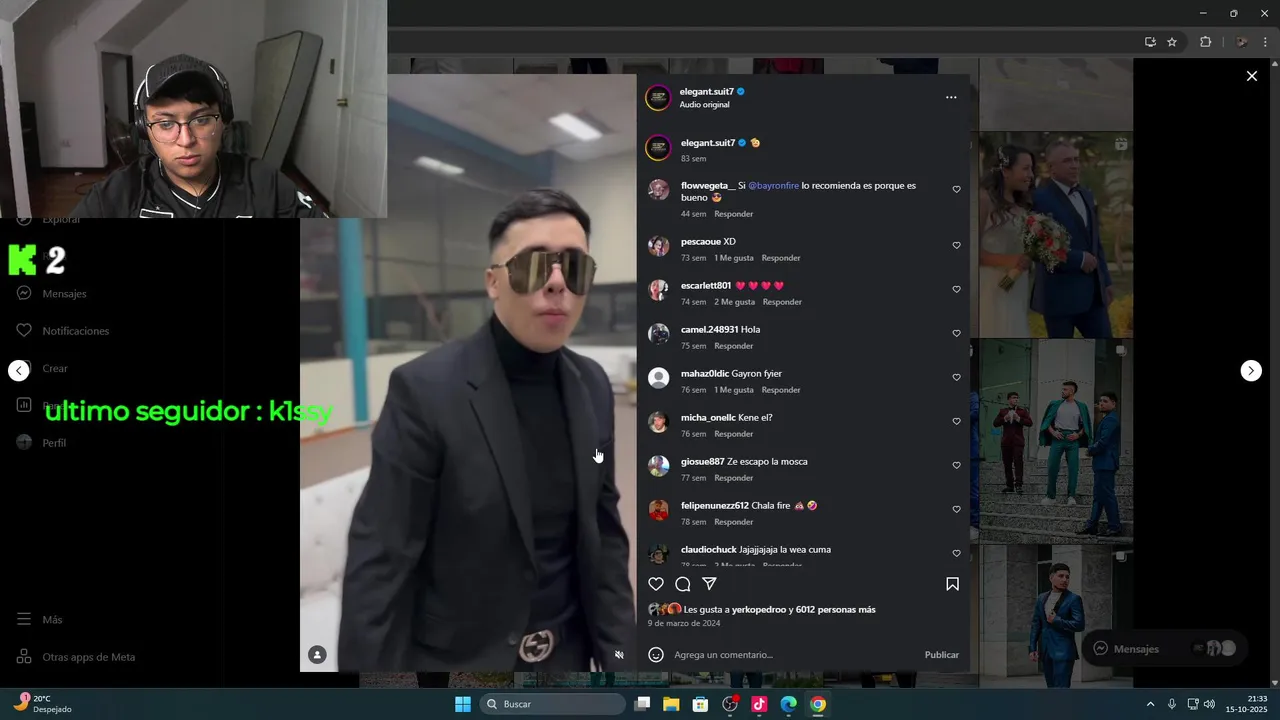Image resolution: width=1280 pixels, height=720 pixels.
Task: Go to Perfil in the sidebar
Action: [x=41, y=443]
